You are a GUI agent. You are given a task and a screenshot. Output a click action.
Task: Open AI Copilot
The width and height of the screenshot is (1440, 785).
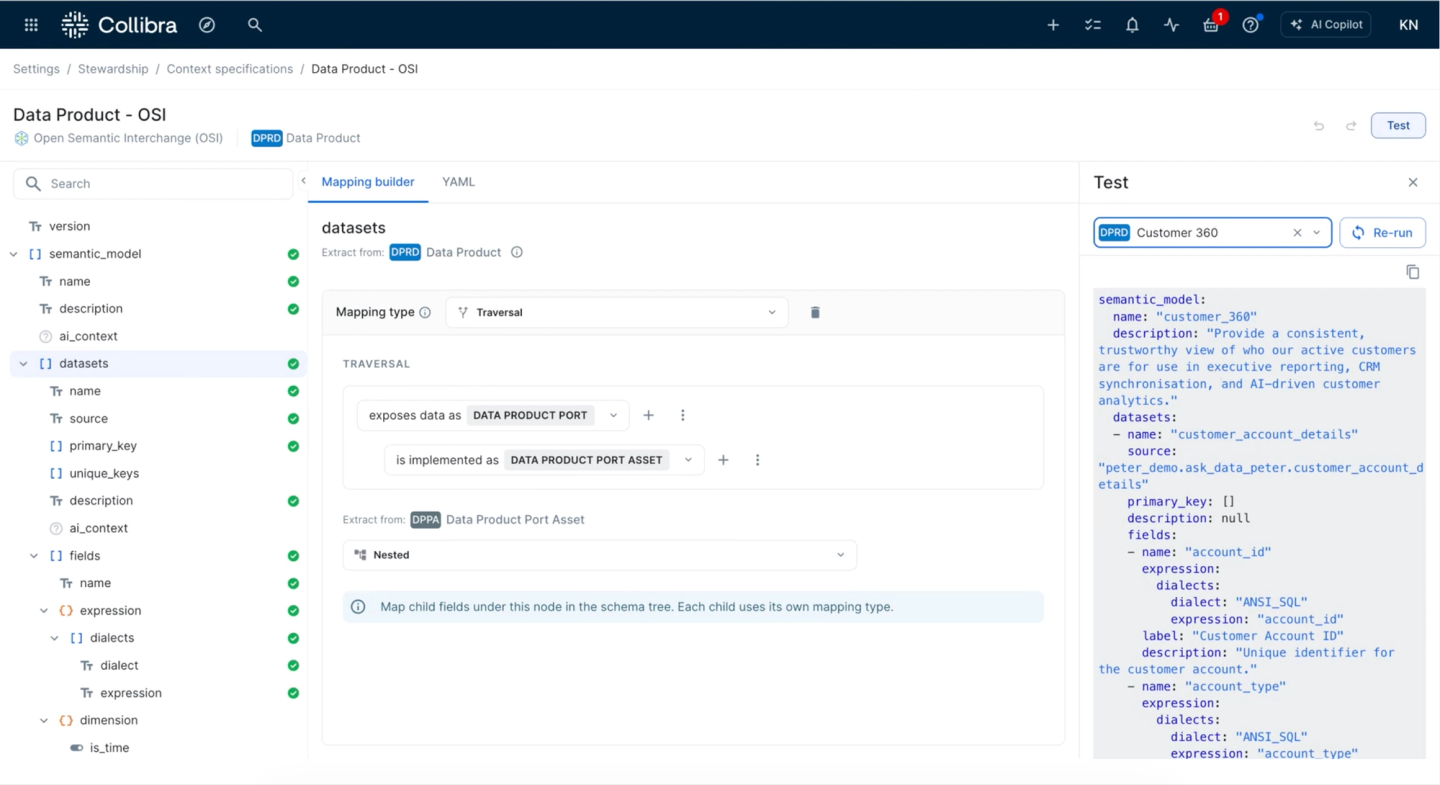1326,25
